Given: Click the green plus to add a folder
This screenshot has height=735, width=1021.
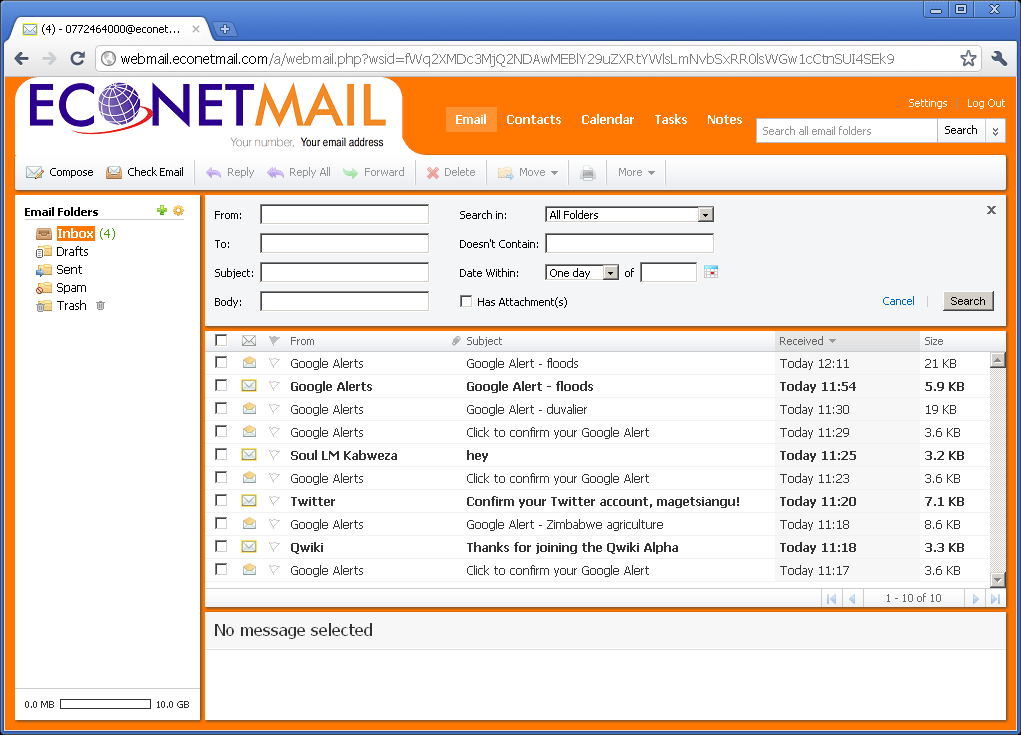Looking at the screenshot, I should tap(161, 211).
